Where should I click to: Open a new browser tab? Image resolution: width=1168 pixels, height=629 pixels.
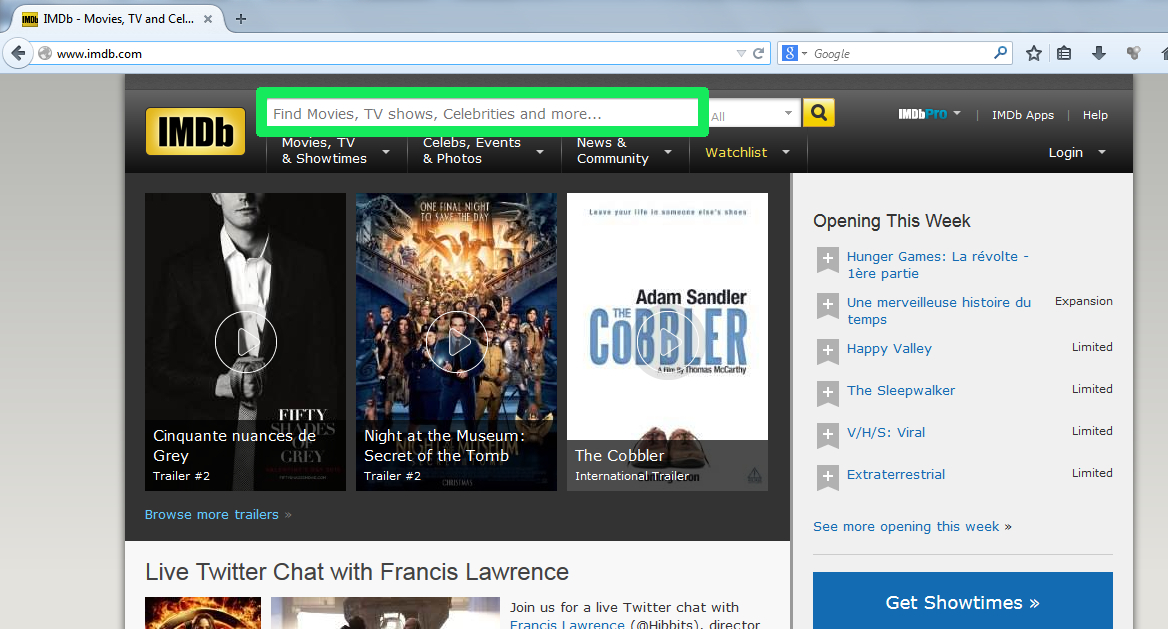click(241, 19)
